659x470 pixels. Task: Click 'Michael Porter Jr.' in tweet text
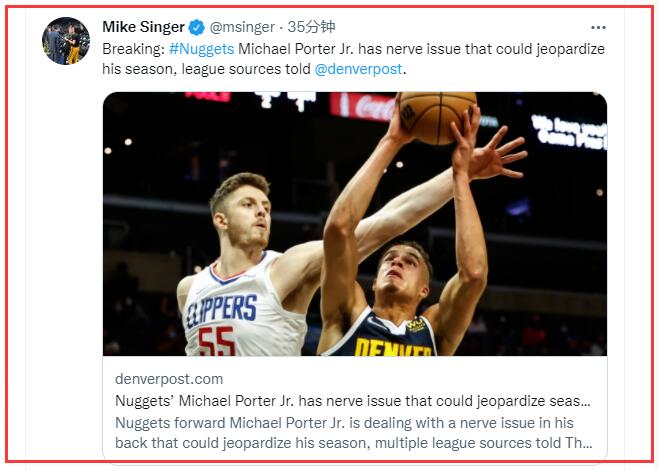296,49
